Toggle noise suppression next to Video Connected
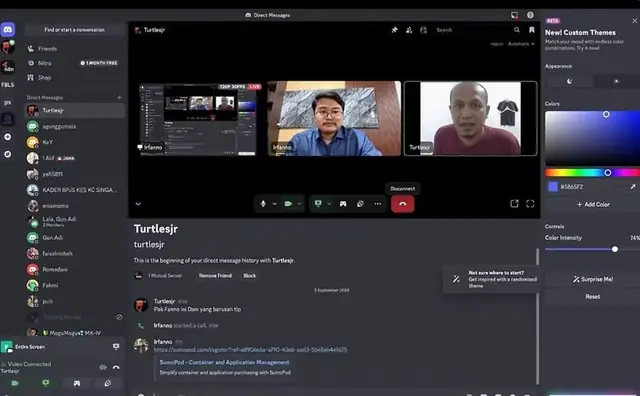 (x=103, y=367)
